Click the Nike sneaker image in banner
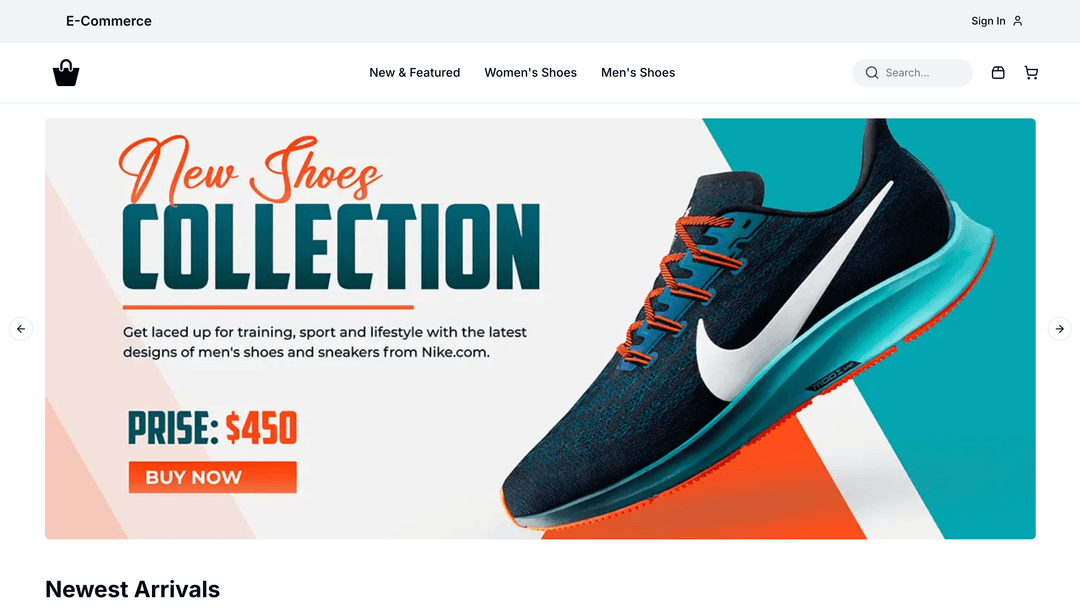 pos(747,324)
